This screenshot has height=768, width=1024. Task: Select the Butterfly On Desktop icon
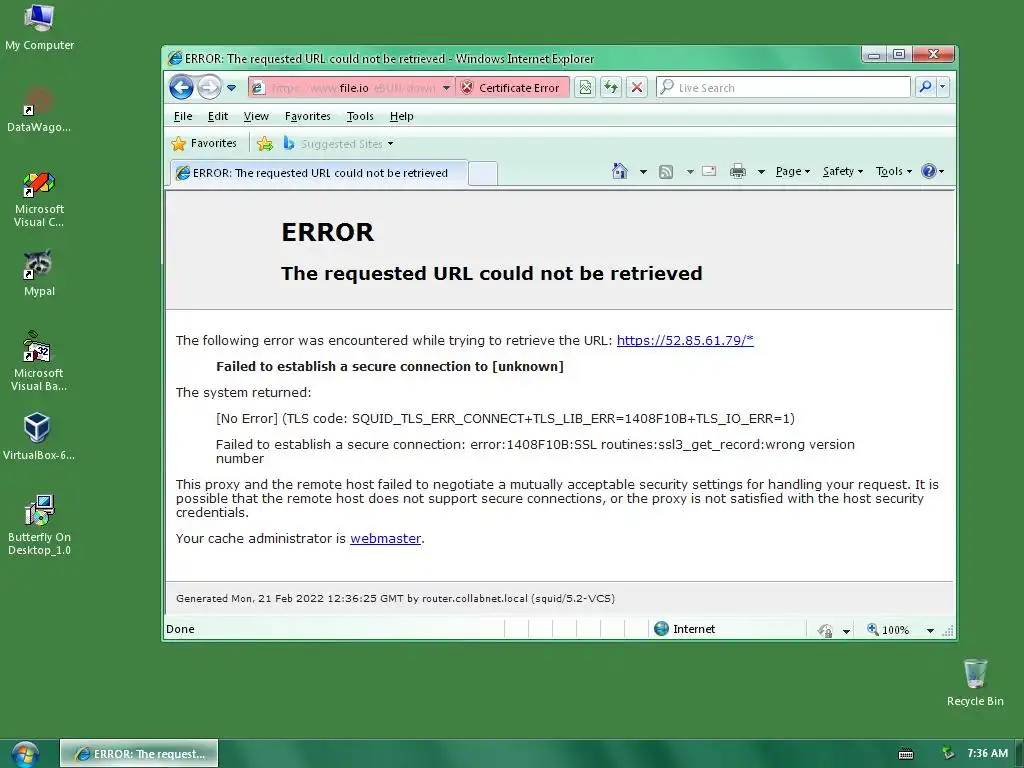pyautogui.click(x=39, y=525)
